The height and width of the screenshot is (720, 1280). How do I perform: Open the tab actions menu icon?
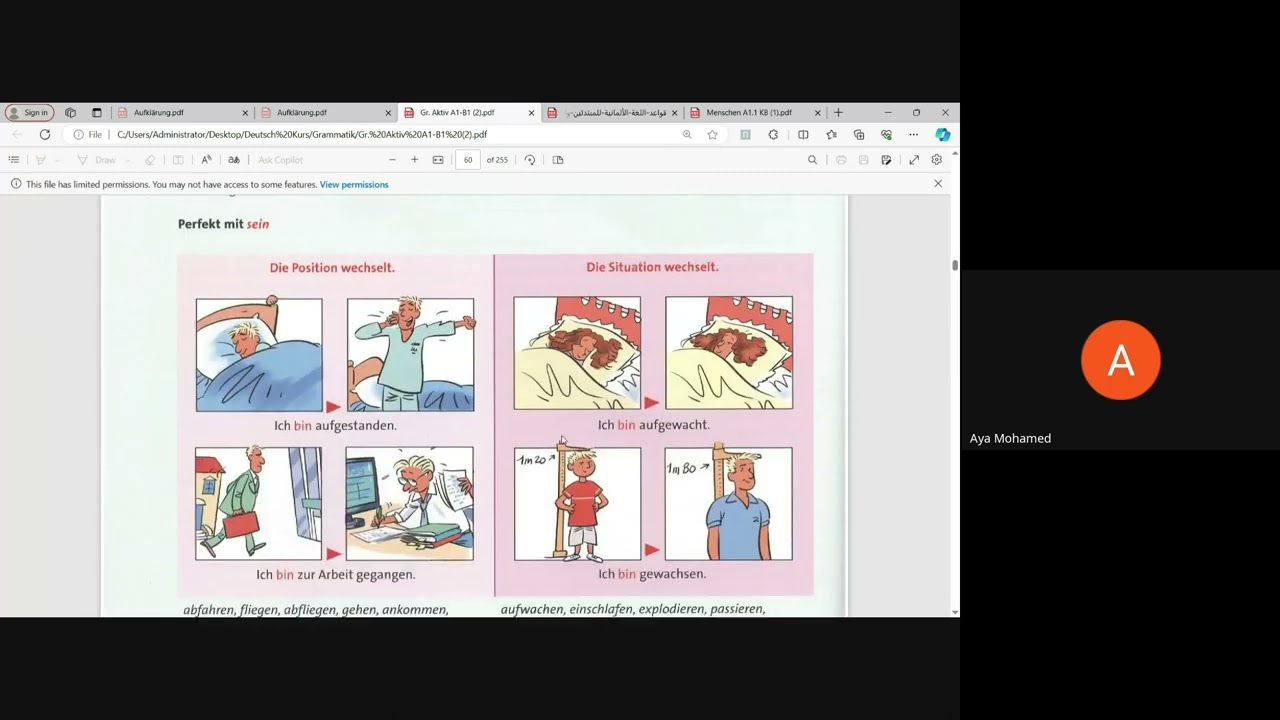point(97,113)
